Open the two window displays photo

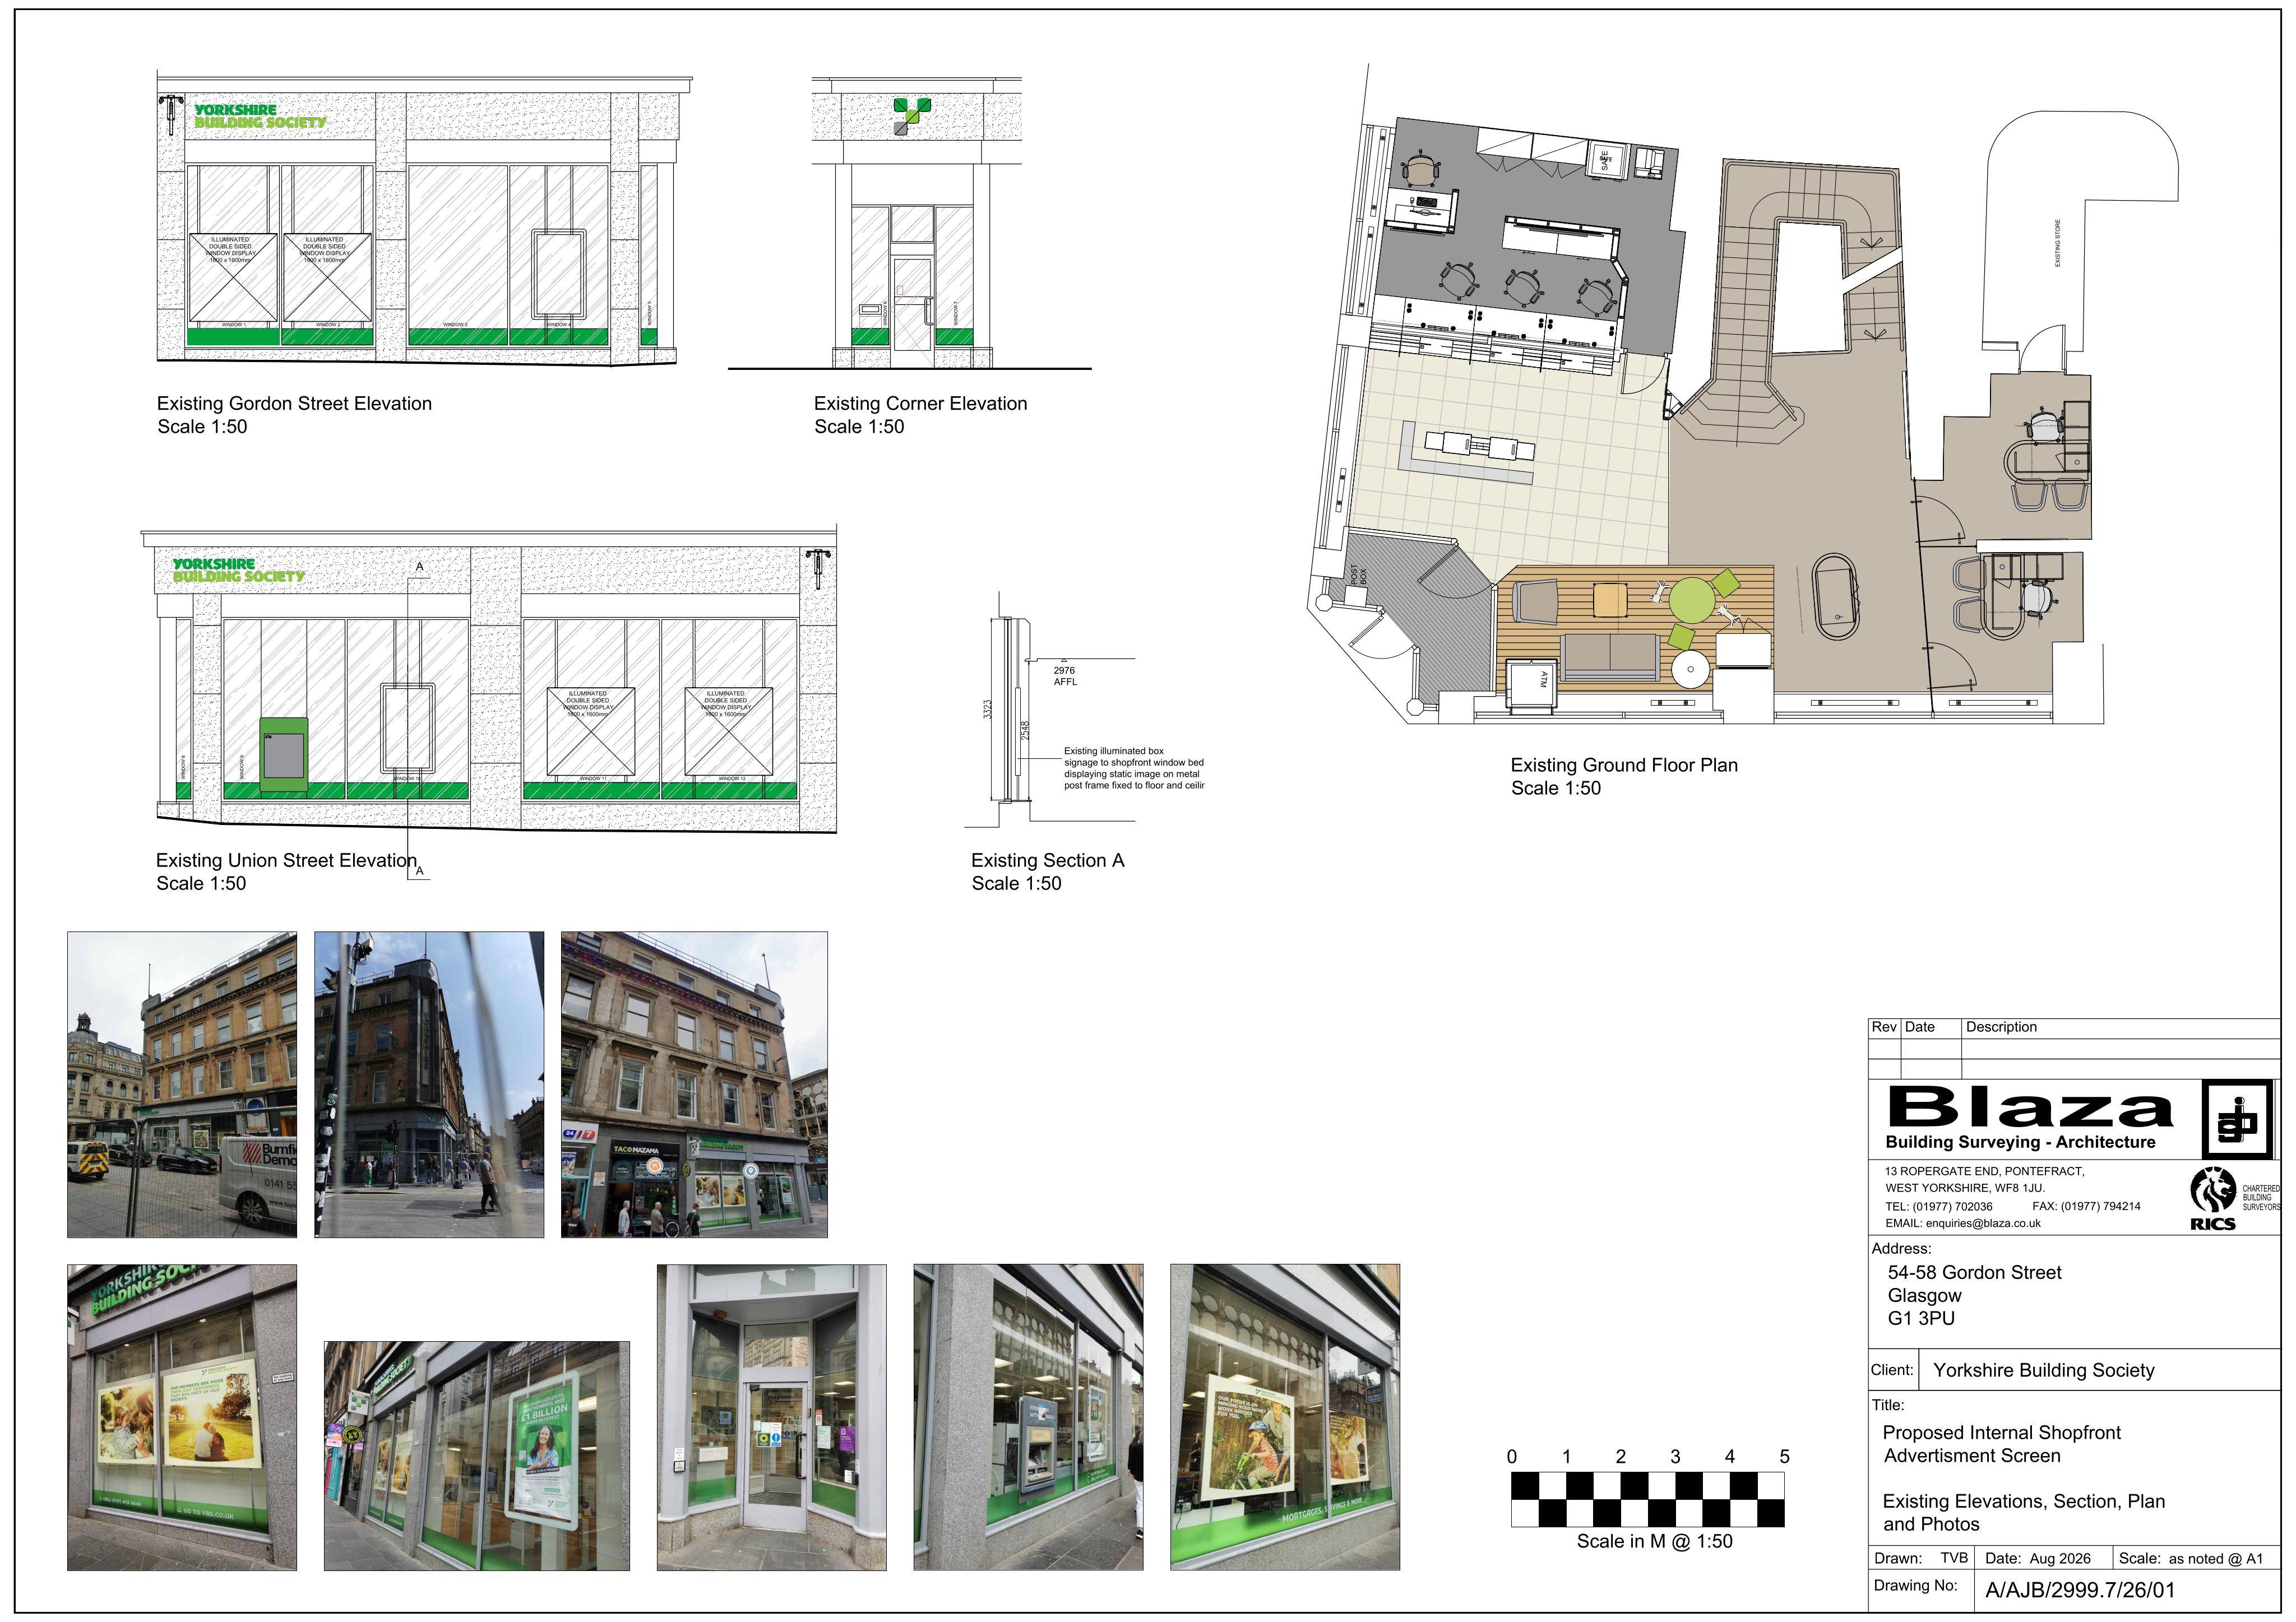point(182,1417)
